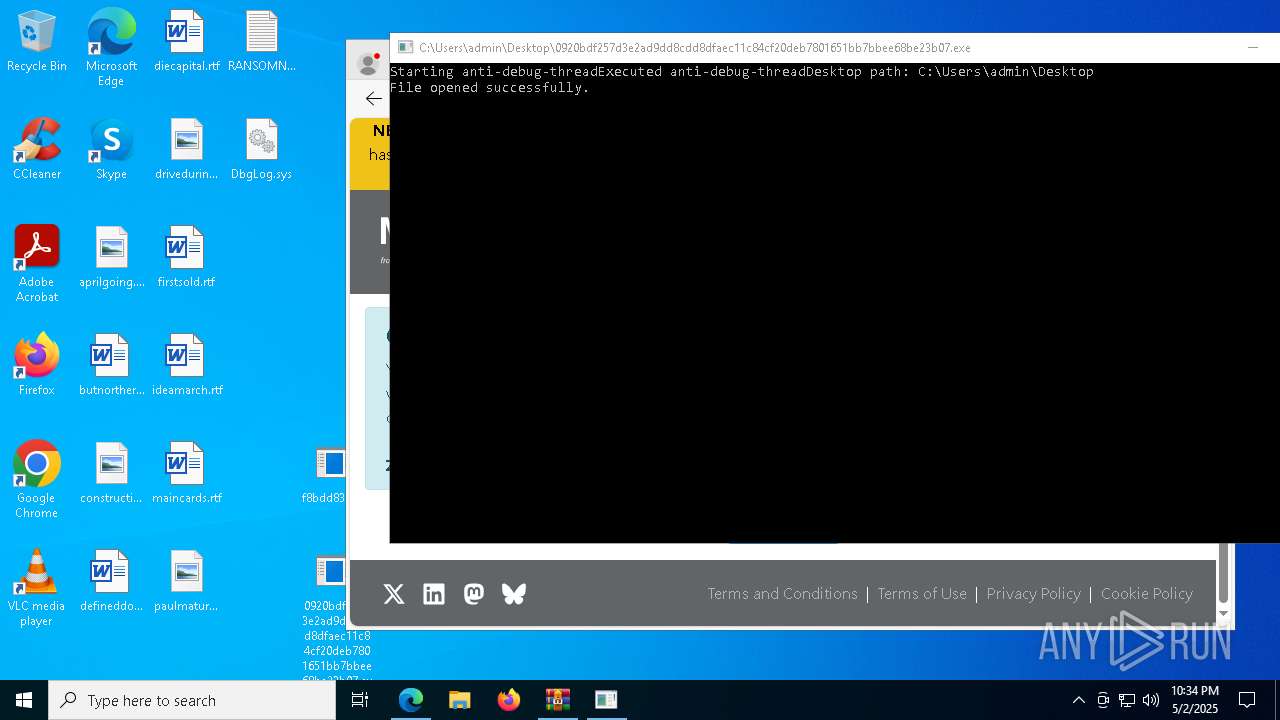Screen dimensions: 1280x720
Task: Select the RANSOMN... text file on the desktop
Action: [x=261, y=42]
